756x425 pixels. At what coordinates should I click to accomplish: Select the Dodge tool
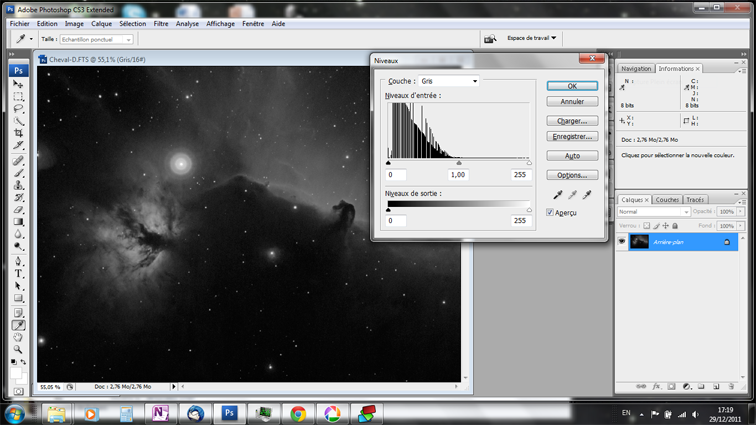click(18, 246)
